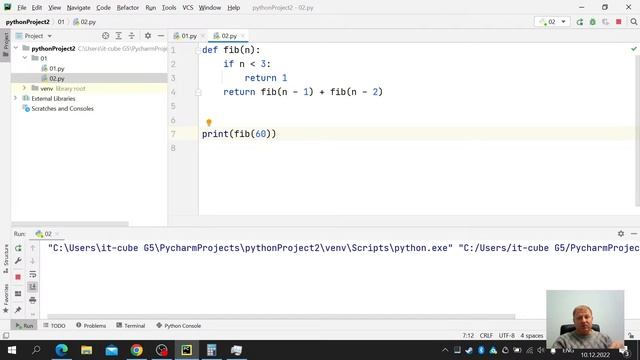Click the restore layout icon in Run panel
Viewport: 640px width, 360px height.
pos(18,293)
